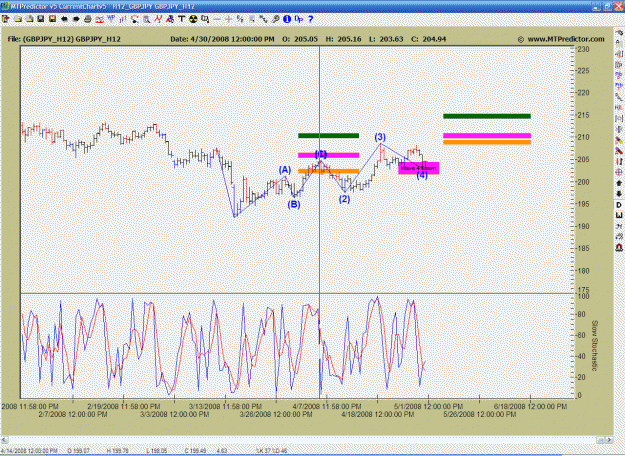Screen dimensions: 625x456
Task: Select the D timeframe icon in sidebar
Action: coord(619,205)
